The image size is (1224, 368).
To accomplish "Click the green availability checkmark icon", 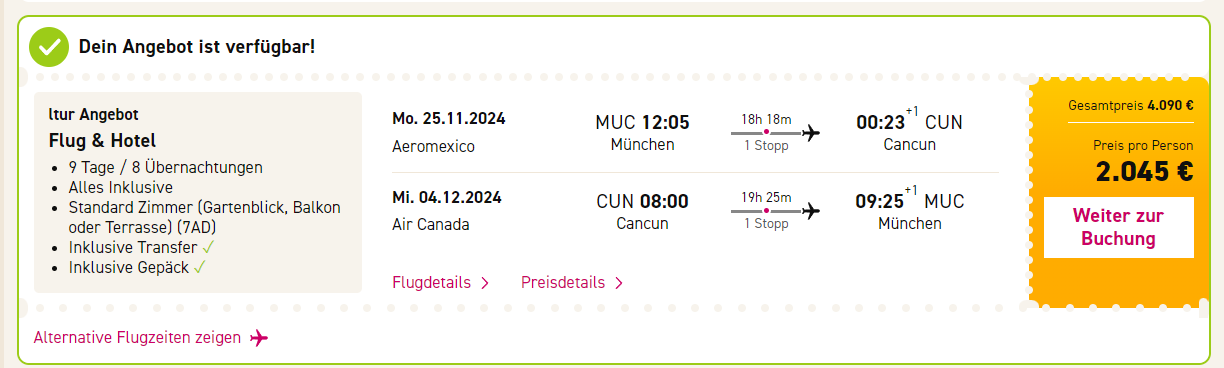I will (48, 46).
